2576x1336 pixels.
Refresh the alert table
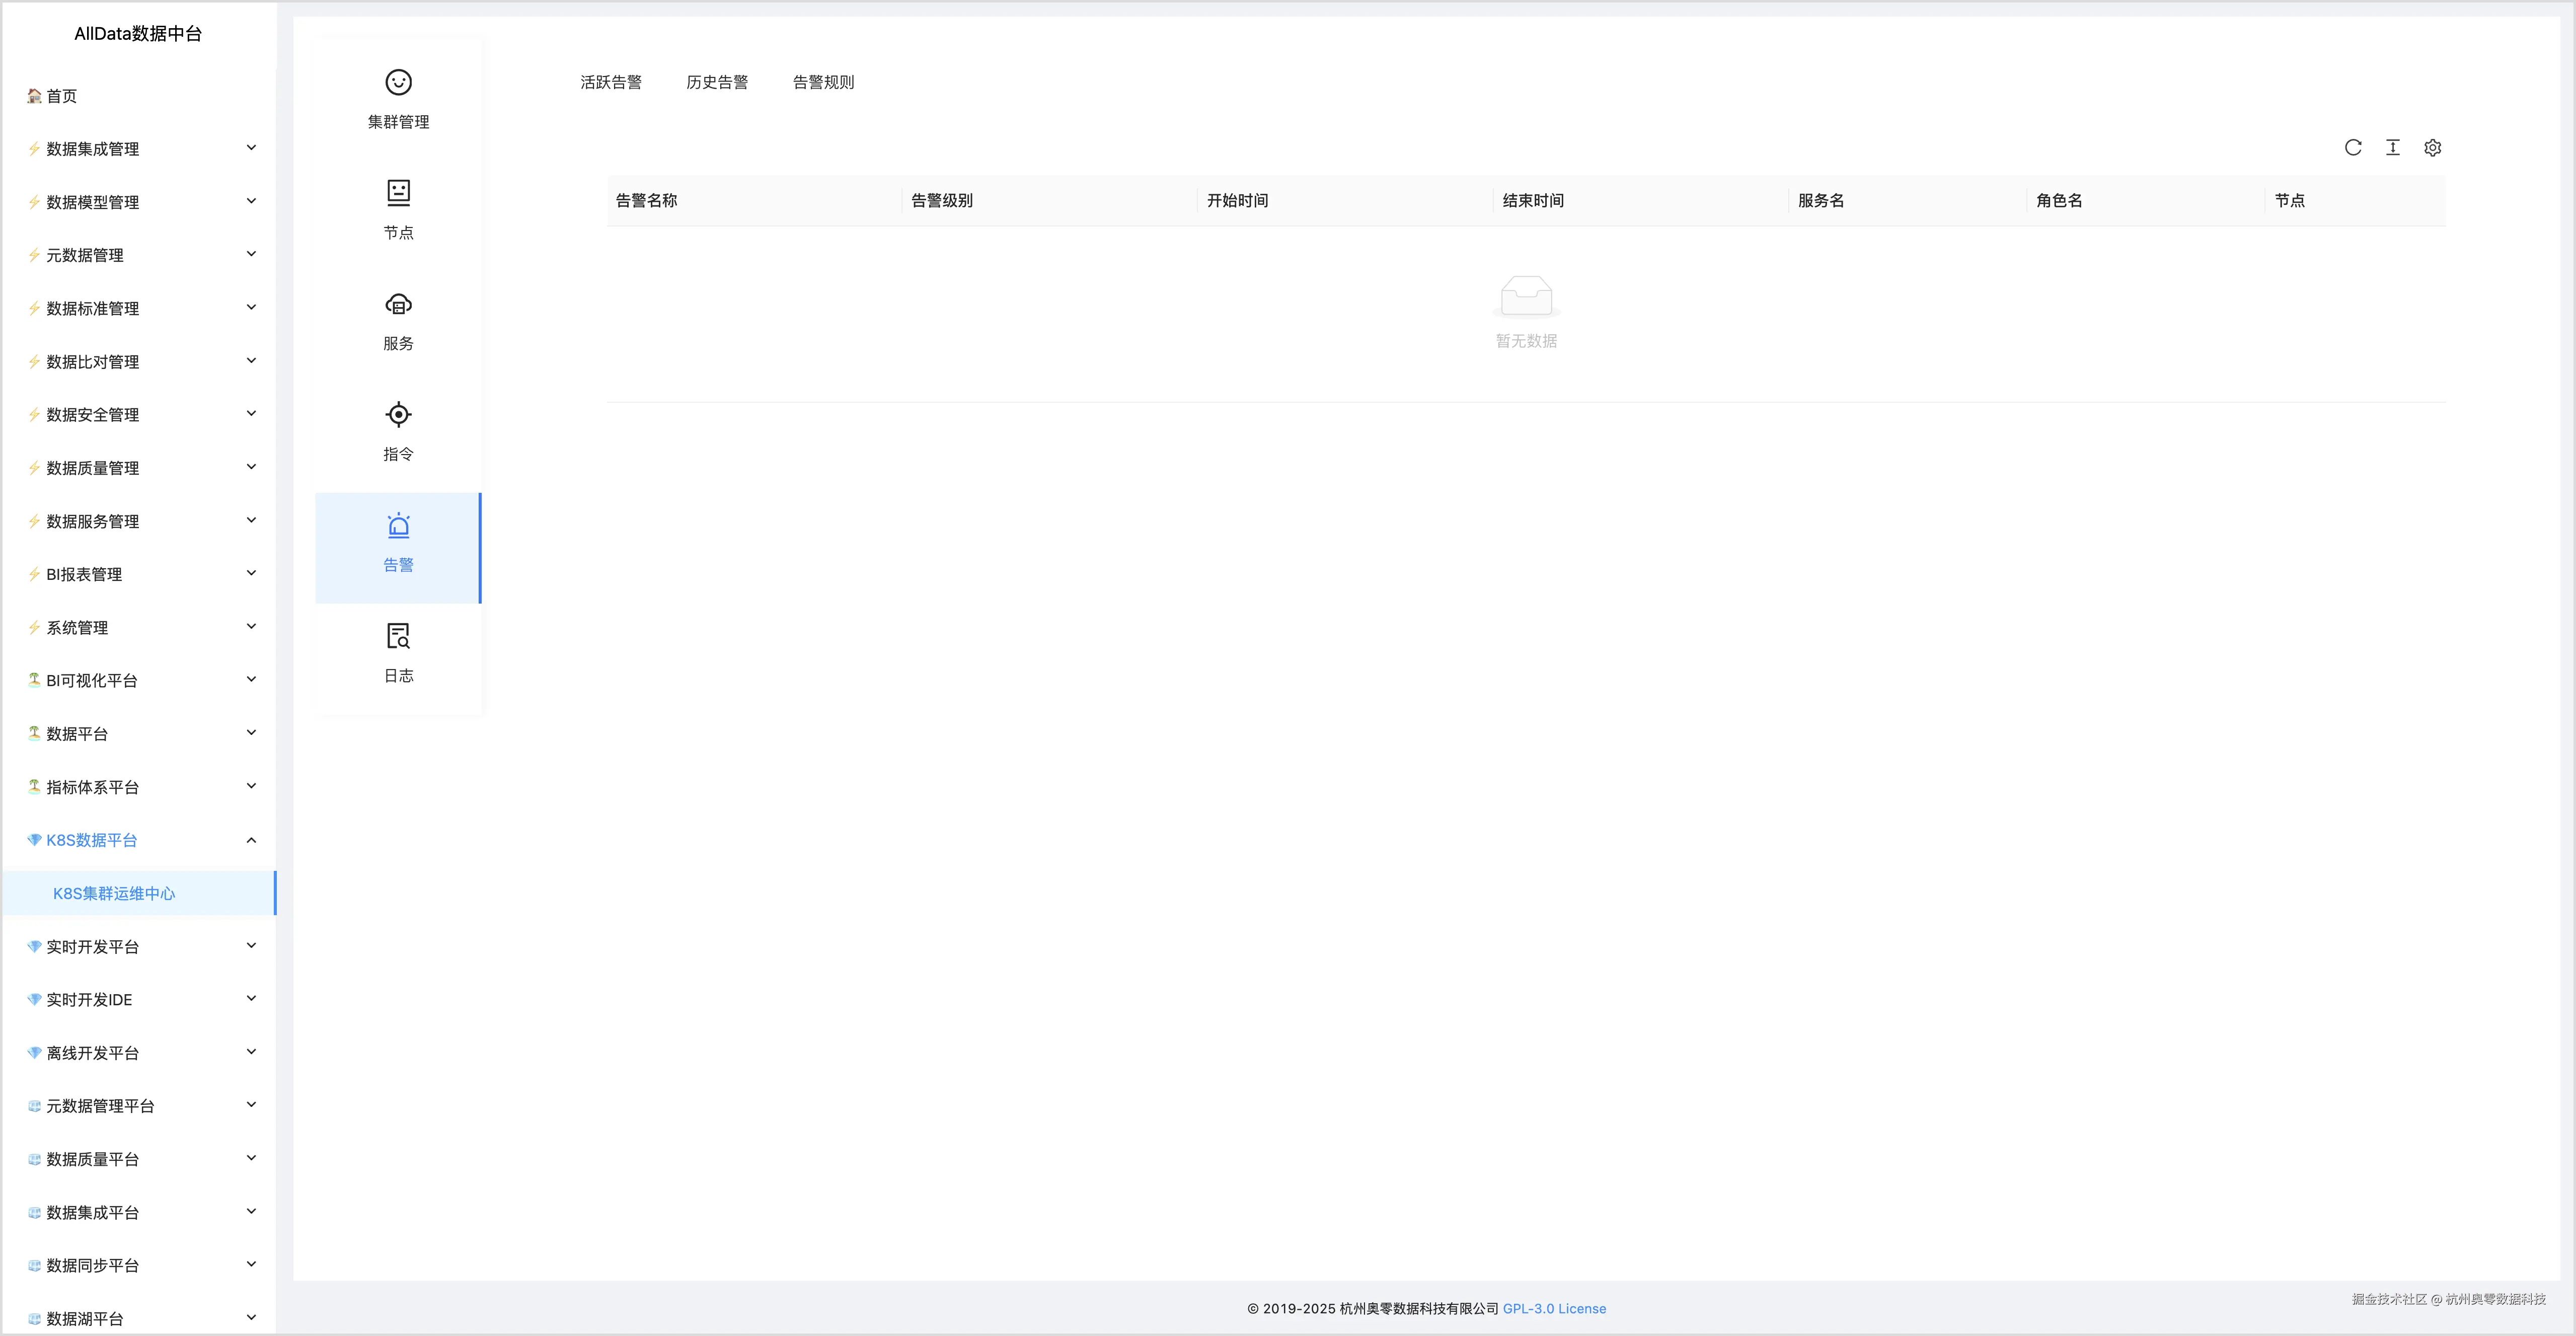click(2353, 148)
